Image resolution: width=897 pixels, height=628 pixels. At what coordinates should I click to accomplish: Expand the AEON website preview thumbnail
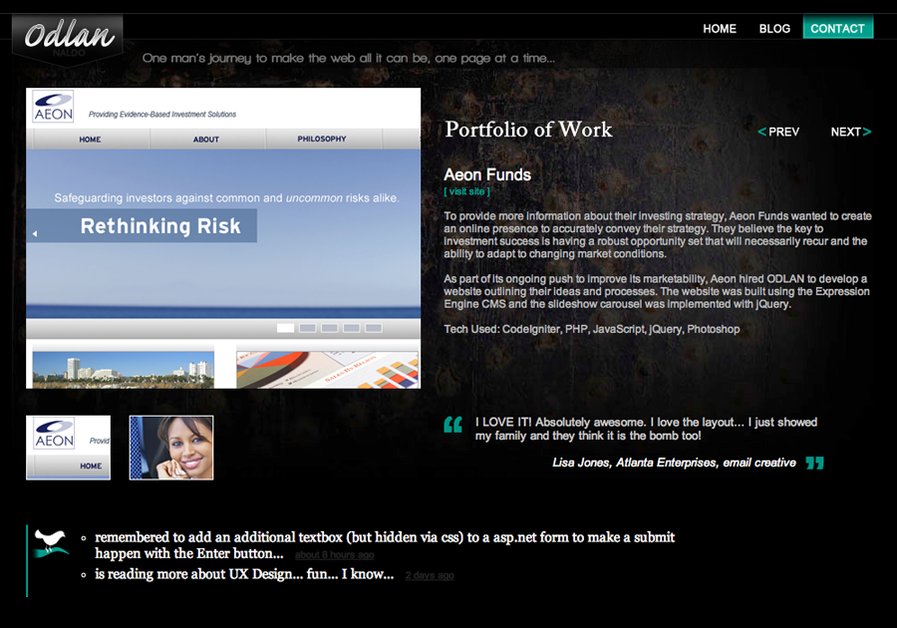68,446
